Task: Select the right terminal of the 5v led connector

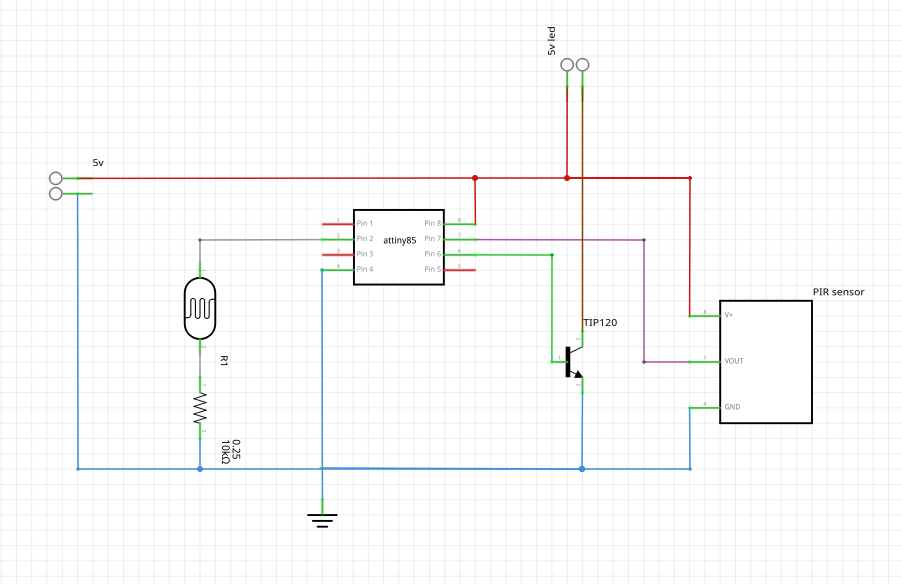Action: pyautogui.click(x=582, y=65)
